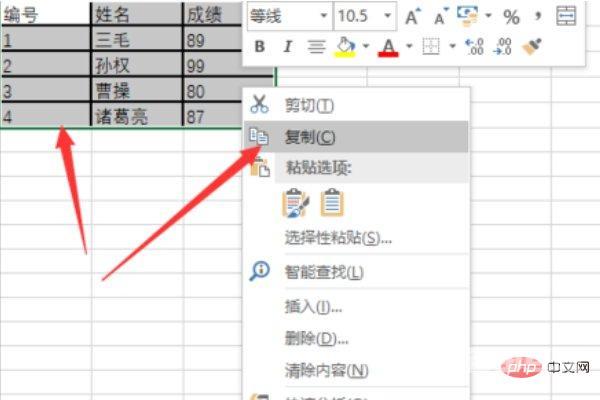The image size is (600, 400).
Task: Click the merge and center icon
Action: (566, 17)
